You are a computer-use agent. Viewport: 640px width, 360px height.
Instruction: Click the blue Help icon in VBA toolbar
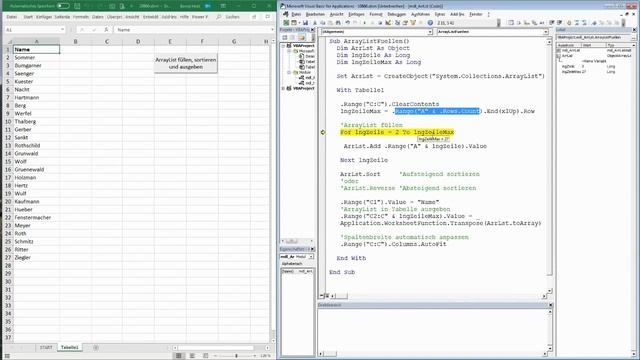(430, 23)
